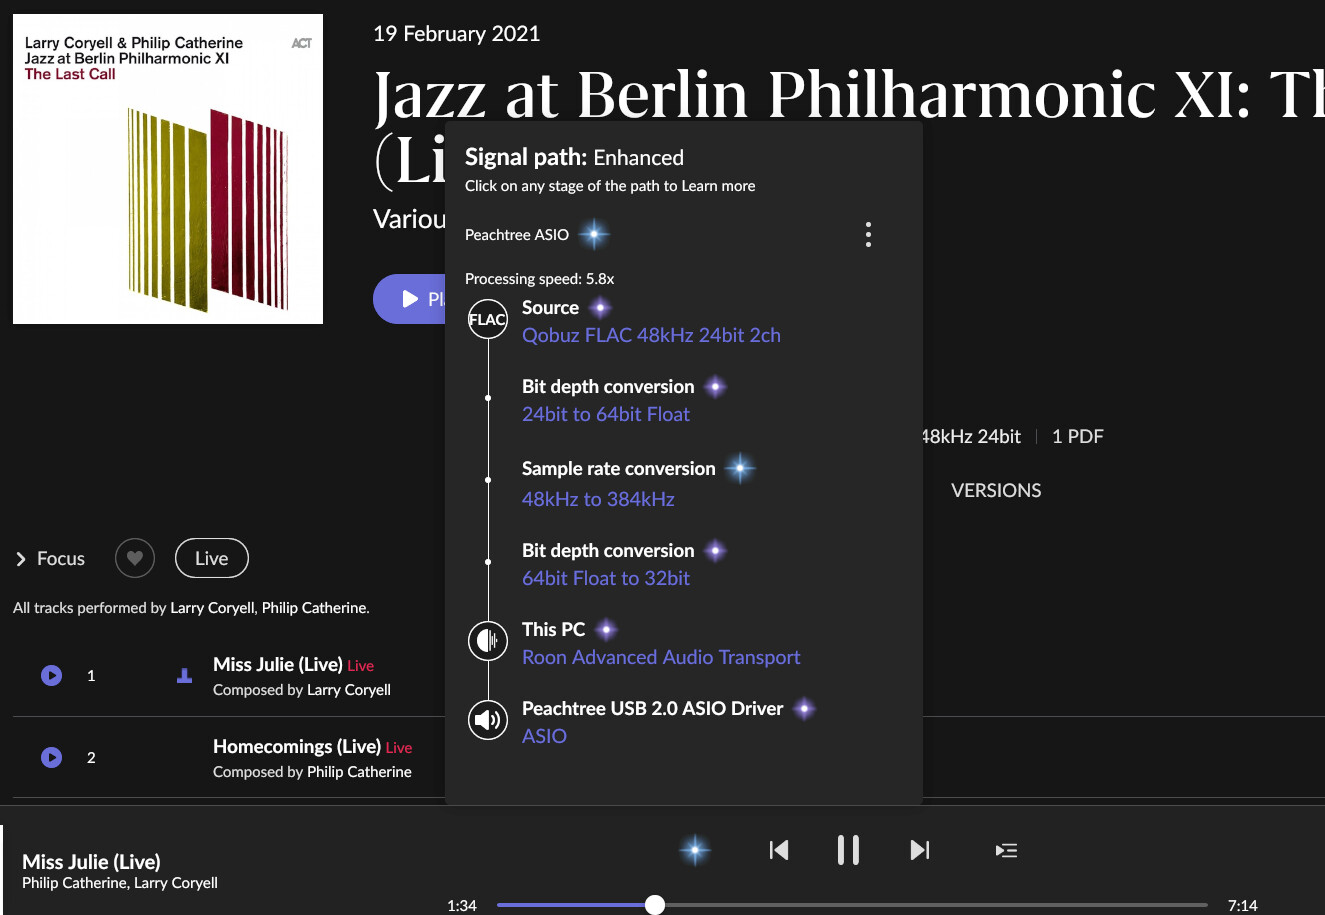Play track 1 Miss Julie

tap(51, 676)
